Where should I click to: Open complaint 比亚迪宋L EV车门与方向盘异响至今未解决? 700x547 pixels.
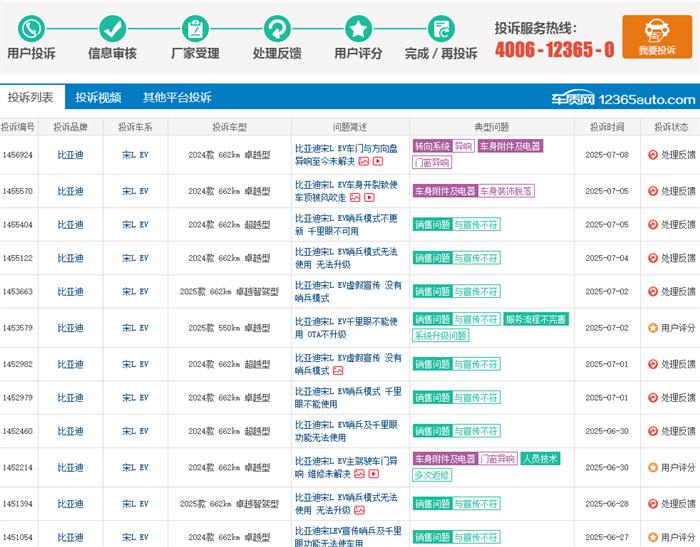(346, 155)
